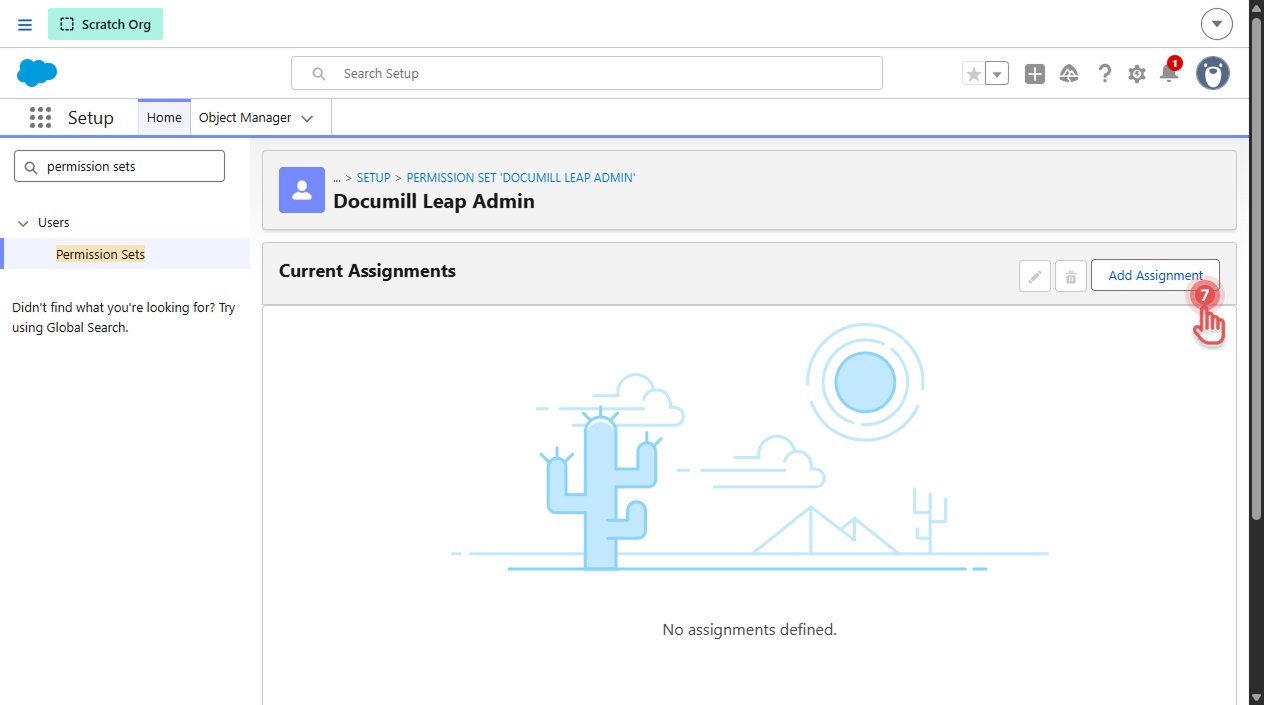
Task: Expand the circled arrow dropdown at top right
Action: pos(1217,24)
